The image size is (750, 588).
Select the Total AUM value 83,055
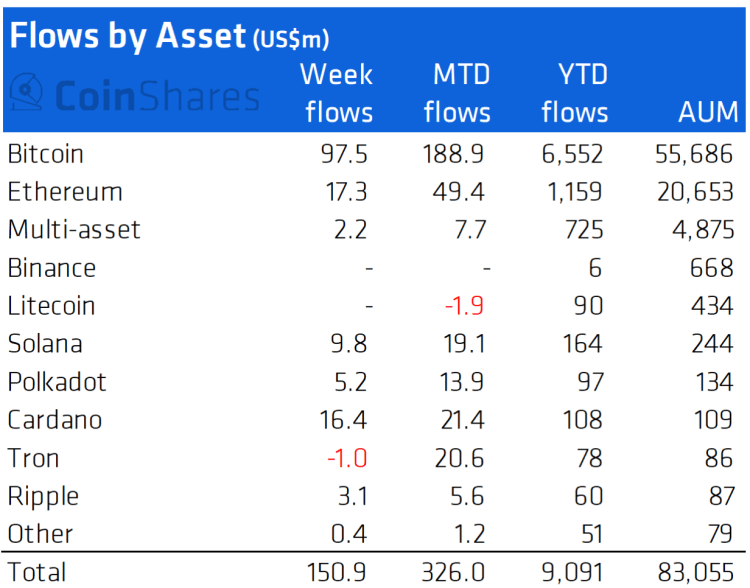[x=698, y=571]
